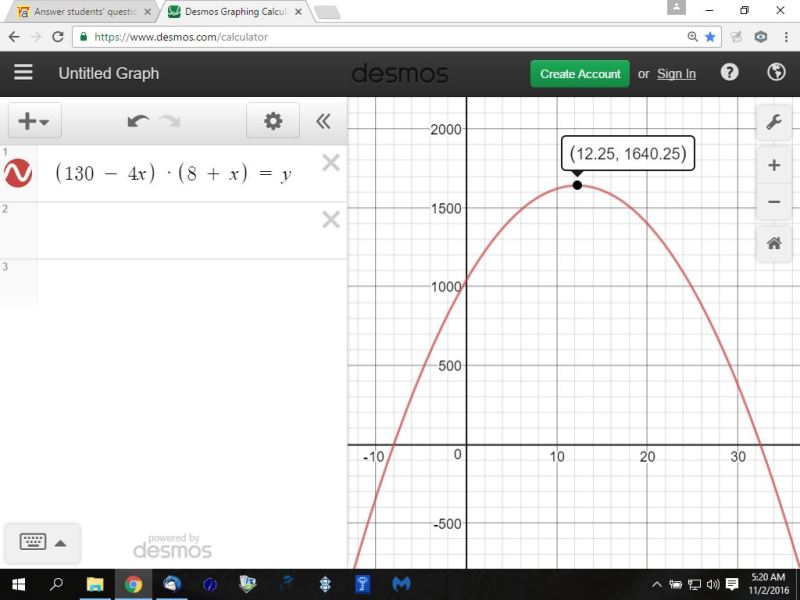This screenshot has width=800, height=600.
Task: Go back in browser history
Action: click(14, 37)
